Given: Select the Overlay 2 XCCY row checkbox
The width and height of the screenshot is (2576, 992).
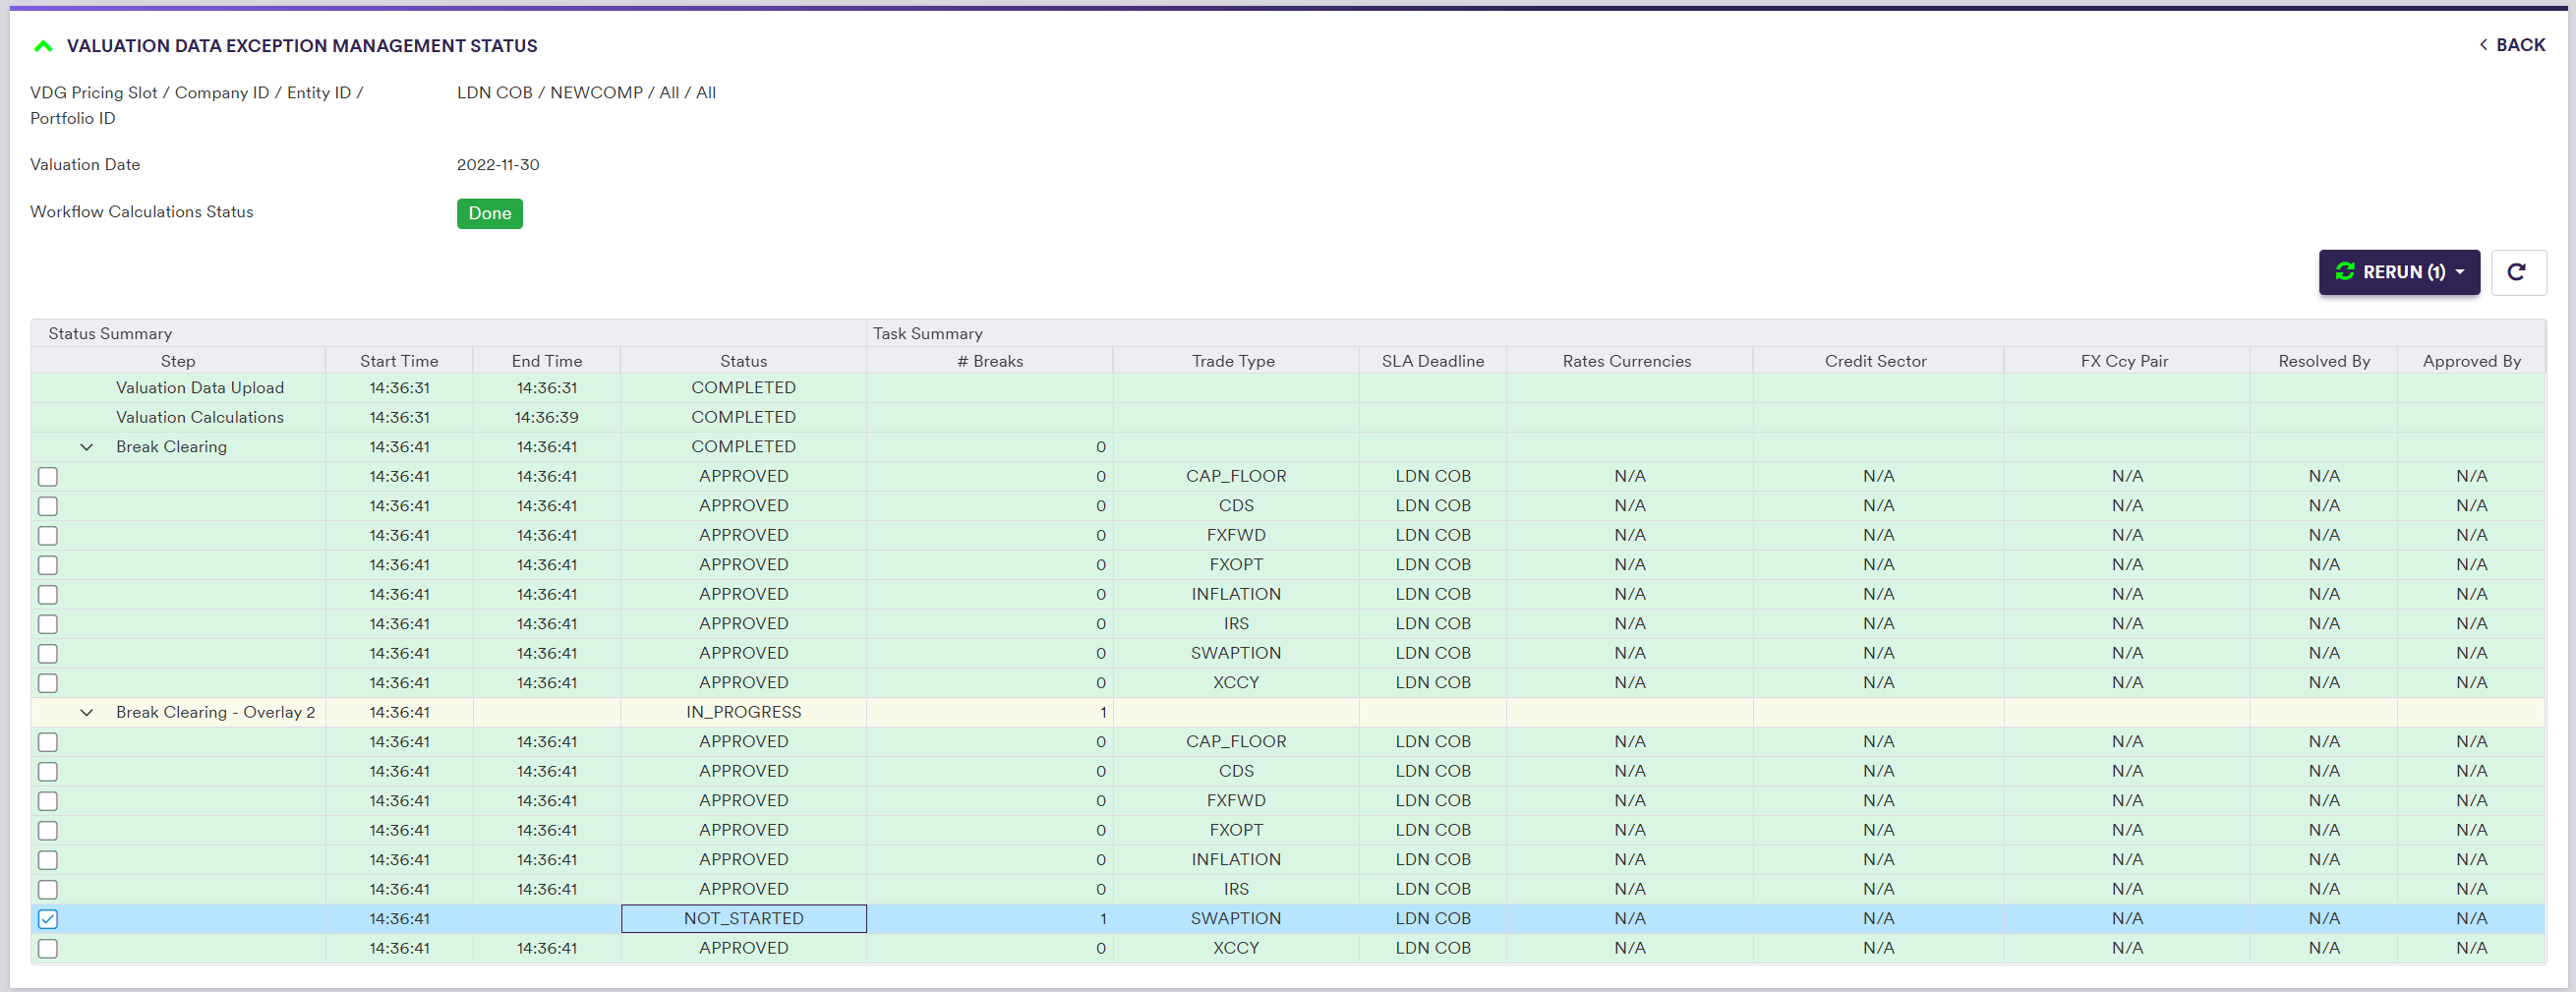Looking at the screenshot, I should (x=48, y=948).
